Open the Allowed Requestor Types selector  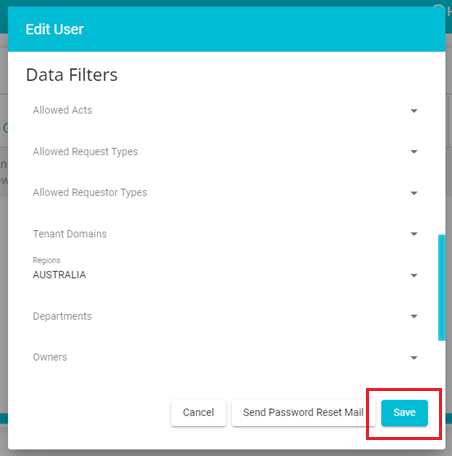point(225,193)
